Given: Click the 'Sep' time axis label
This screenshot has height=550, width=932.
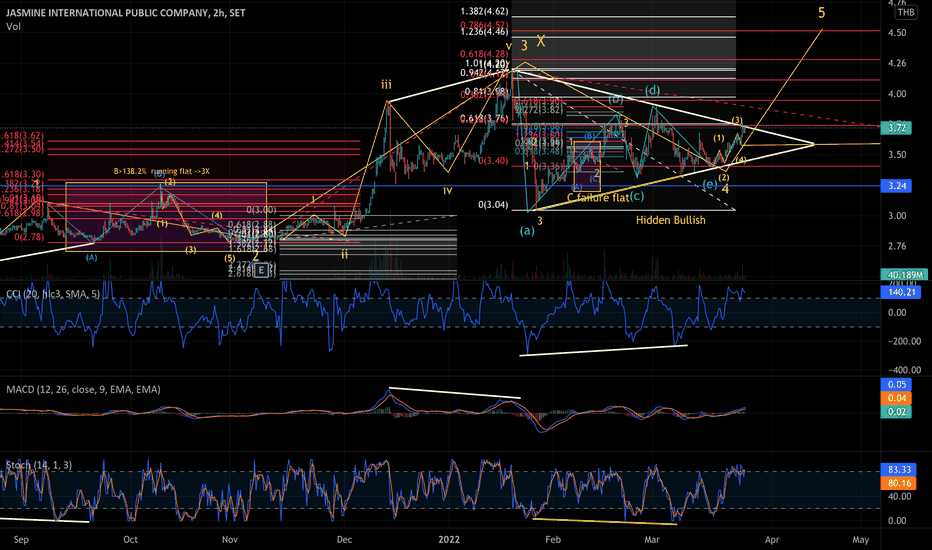Looking at the screenshot, I should point(21,540).
